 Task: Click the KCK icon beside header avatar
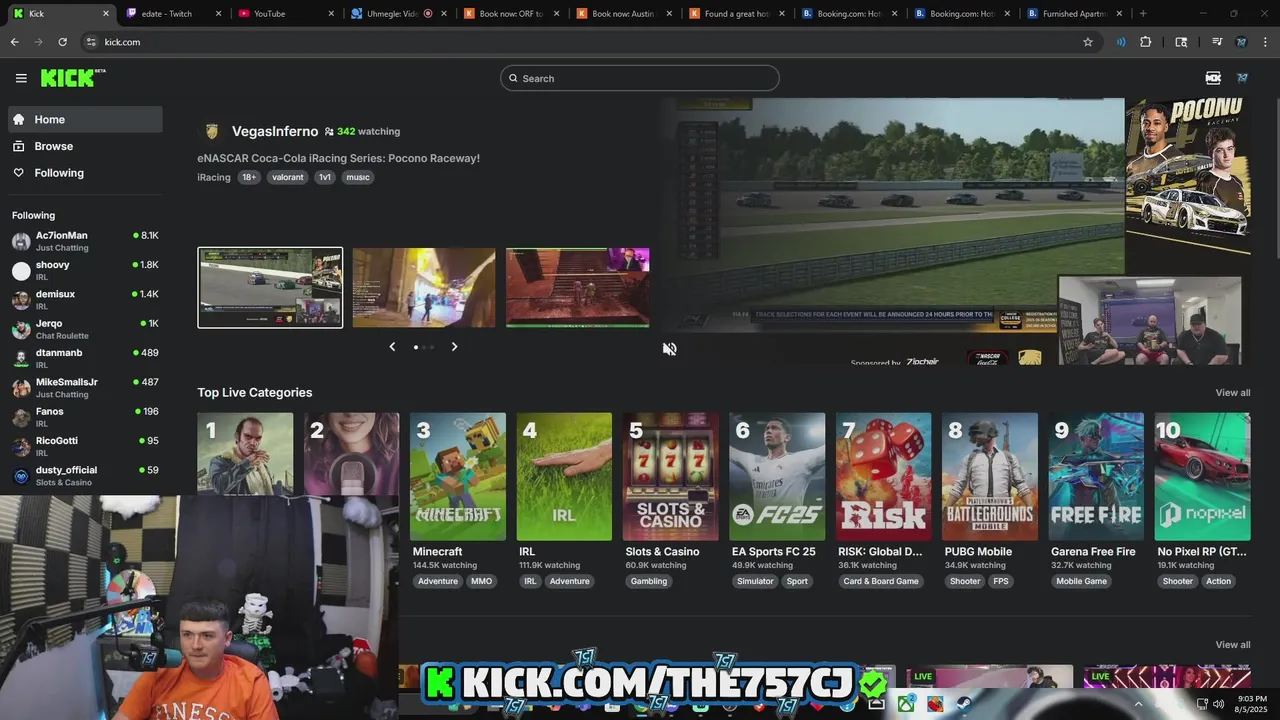(x=1213, y=78)
